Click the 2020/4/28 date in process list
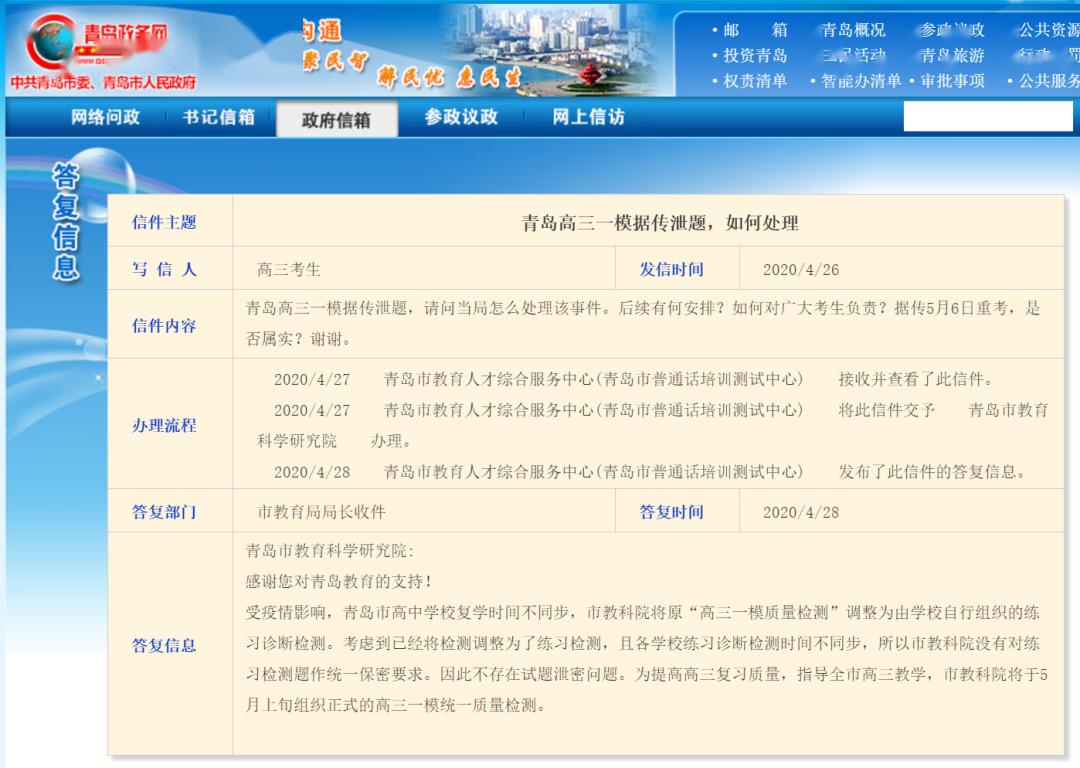This screenshot has width=1080, height=768. (x=312, y=473)
